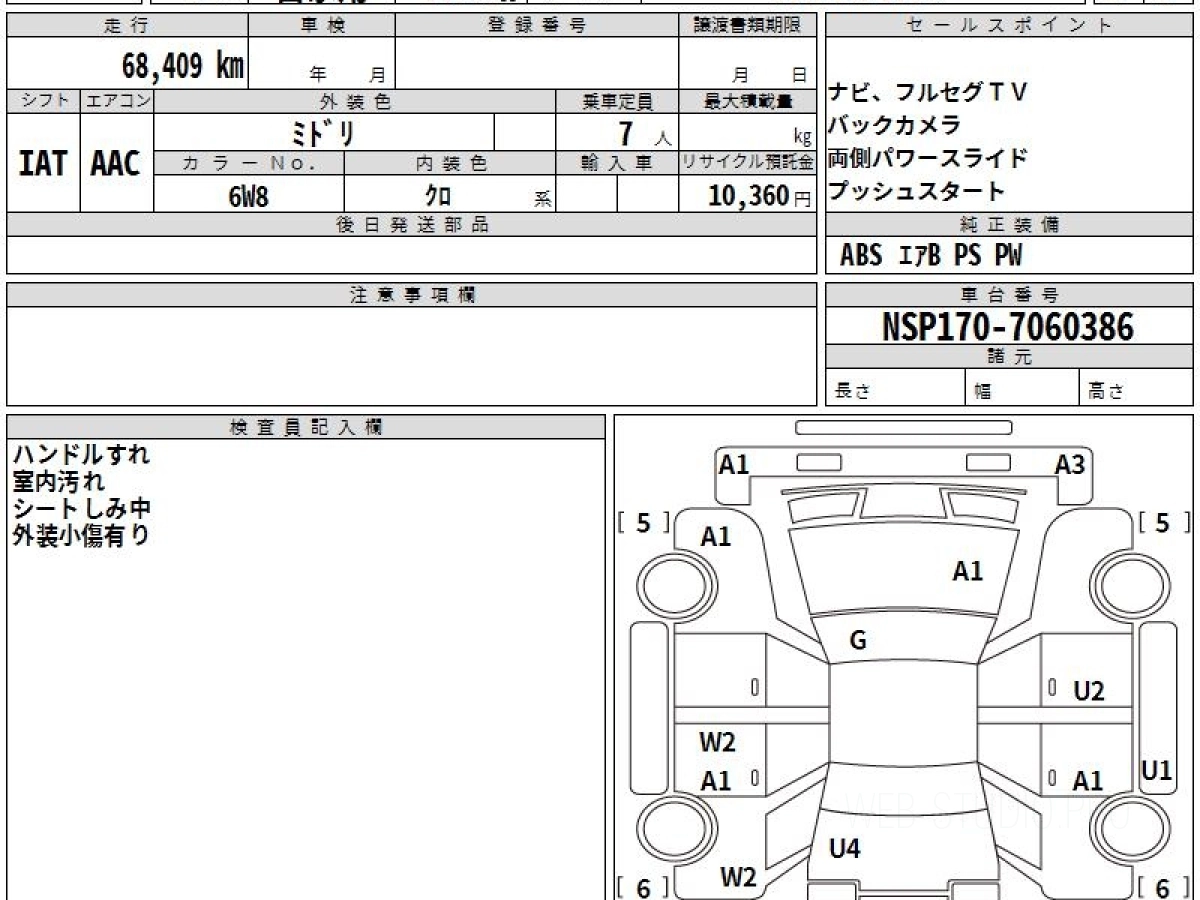Click the 輸入車 header

point(617,164)
